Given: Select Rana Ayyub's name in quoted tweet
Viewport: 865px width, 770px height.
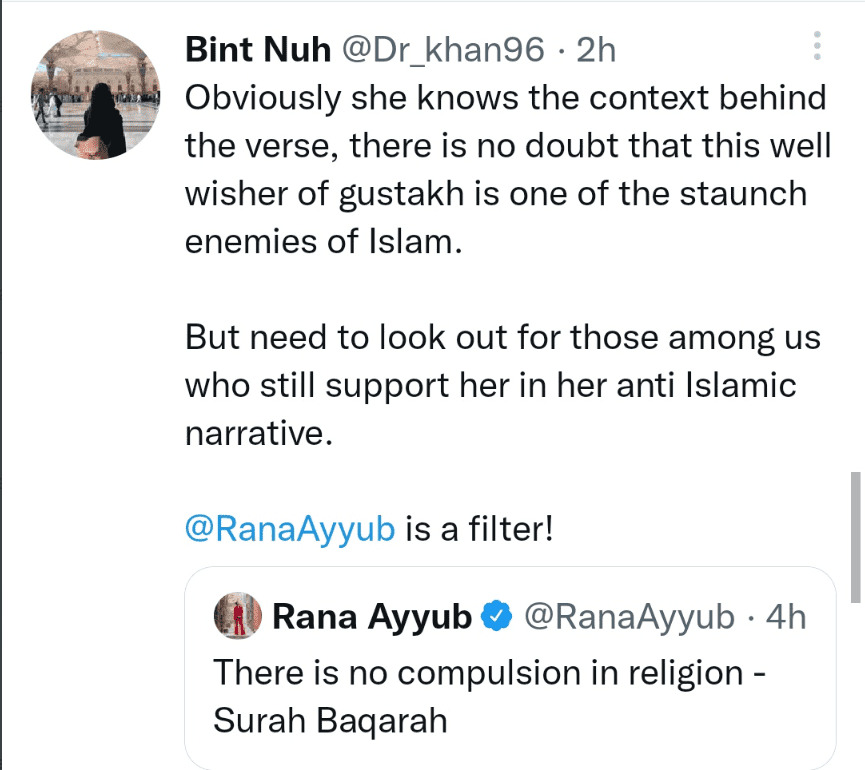Looking at the screenshot, I should click(x=371, y=618).
